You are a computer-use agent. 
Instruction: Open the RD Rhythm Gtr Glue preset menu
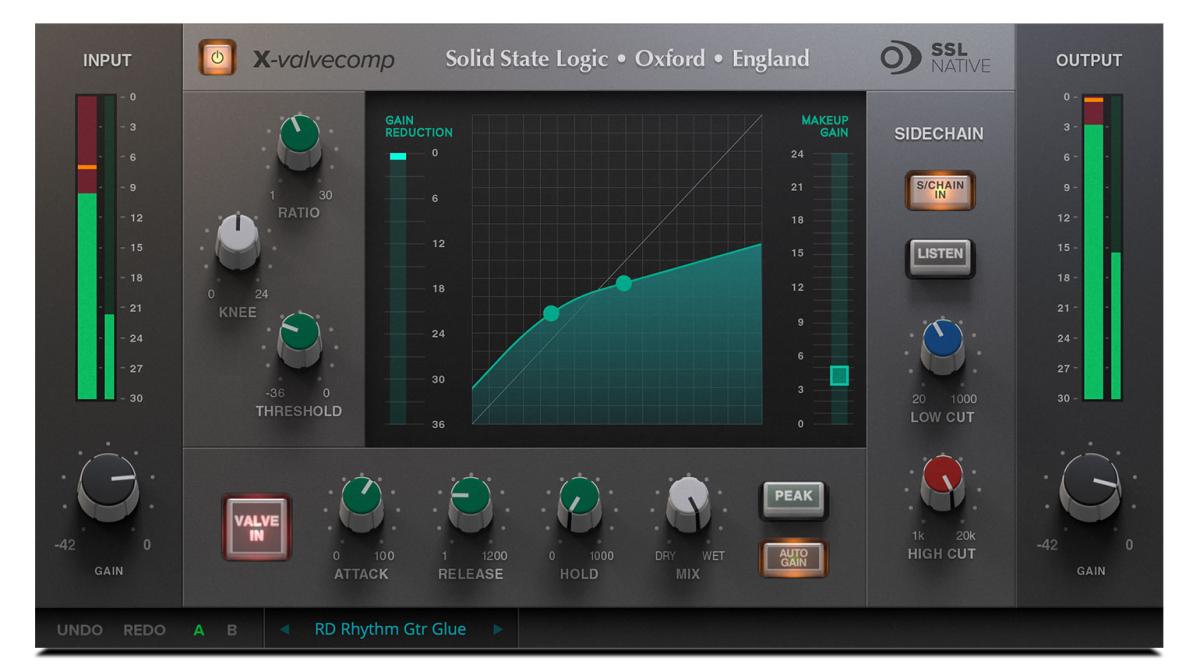point(390,630)
